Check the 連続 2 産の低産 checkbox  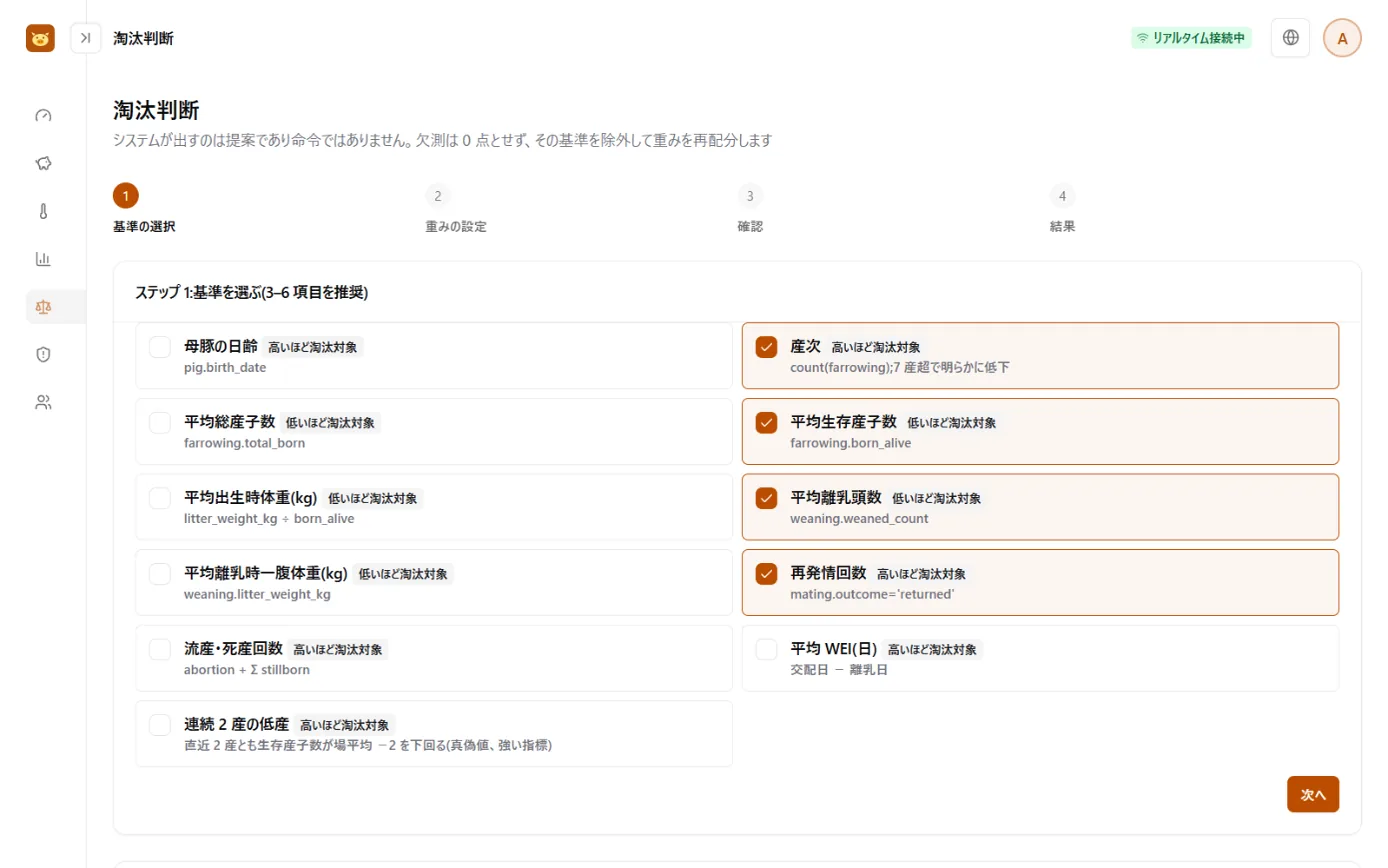pos(160,725)
